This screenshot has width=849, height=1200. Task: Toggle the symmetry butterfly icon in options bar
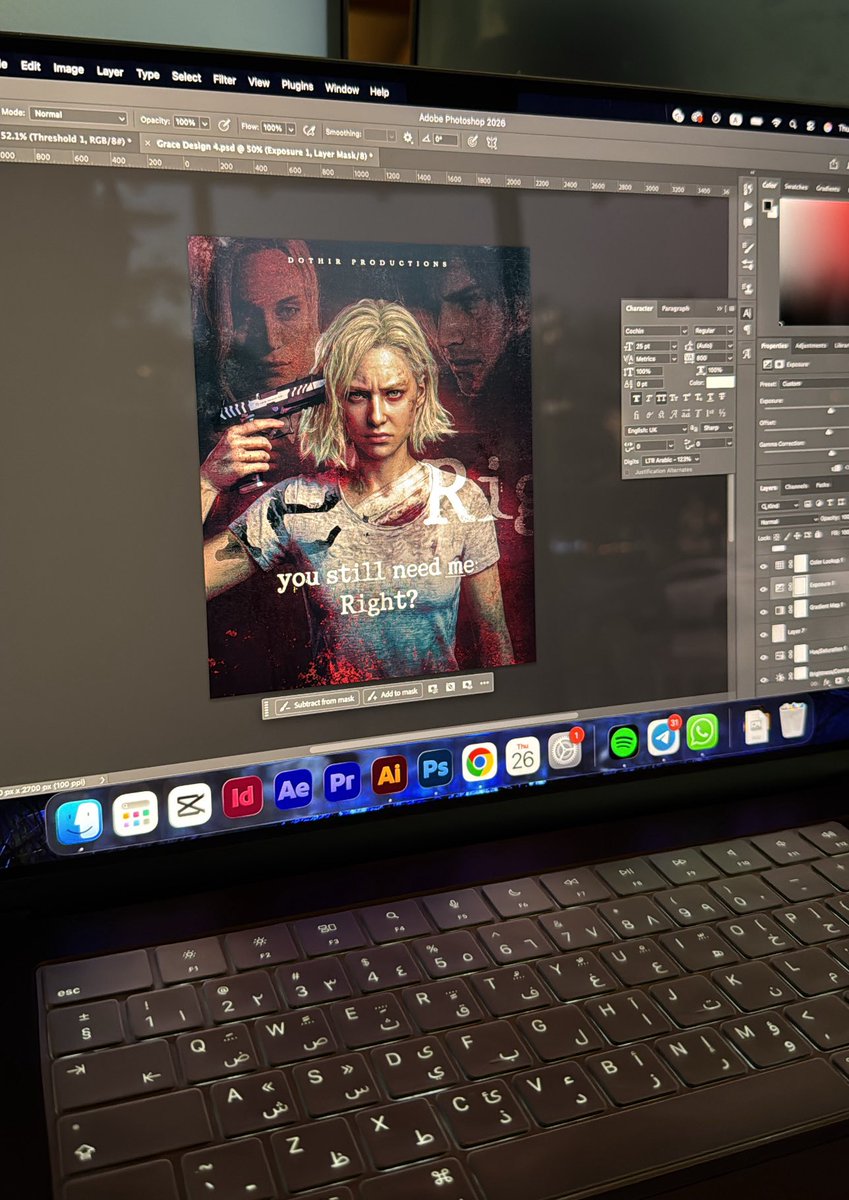point(490,142)
